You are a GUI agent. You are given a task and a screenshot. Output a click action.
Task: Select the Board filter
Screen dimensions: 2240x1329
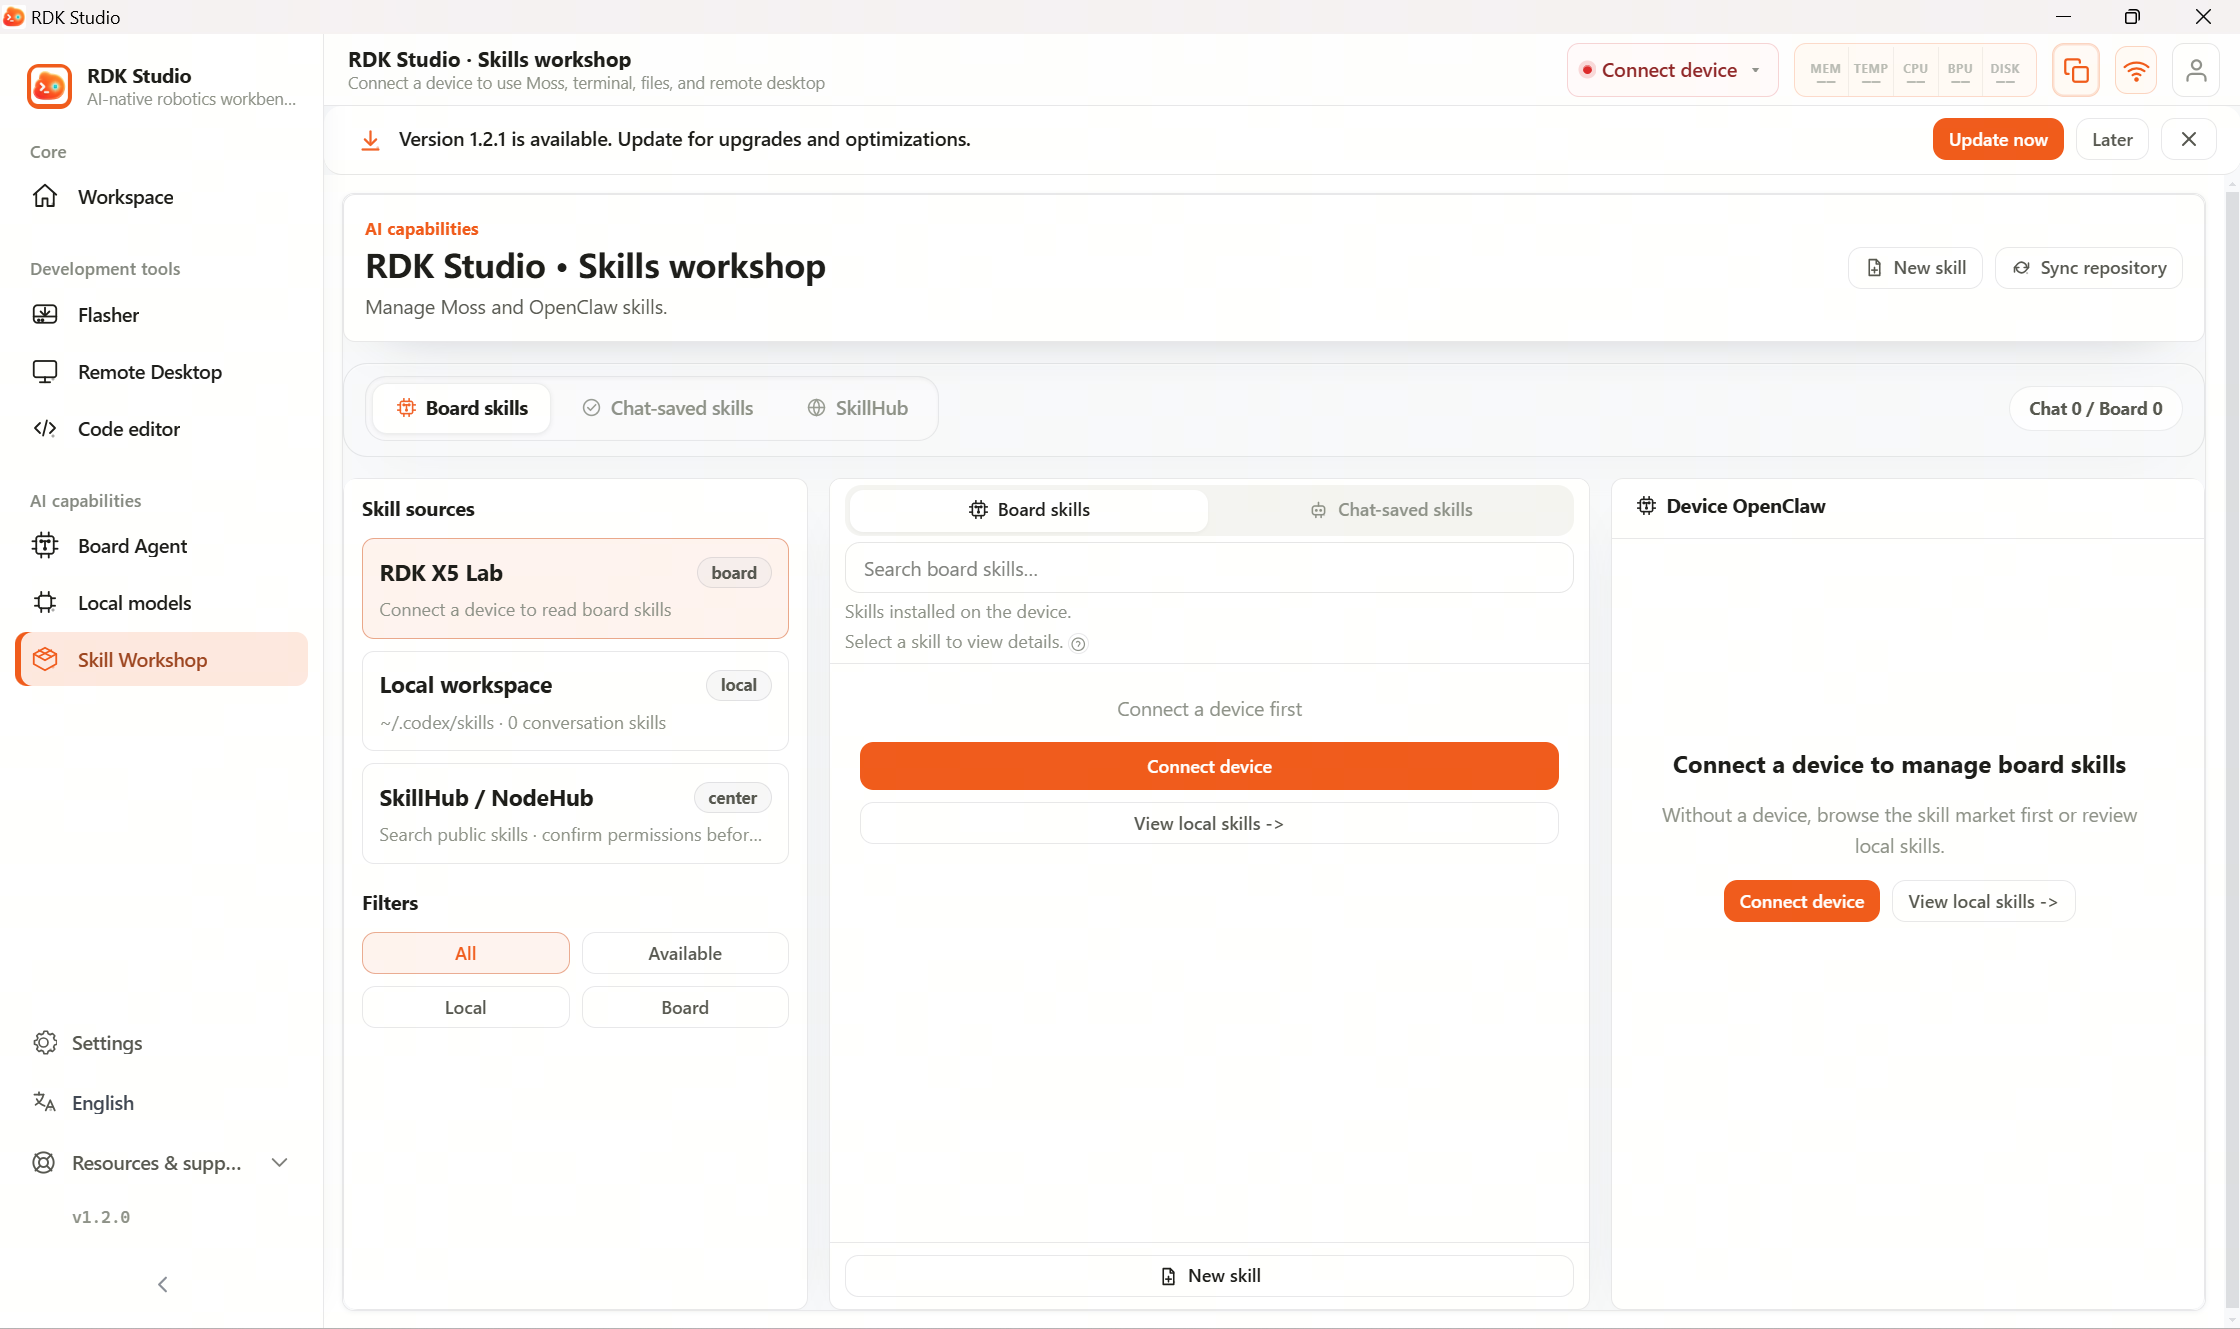pyautogui.click(x=685, y=1007)
